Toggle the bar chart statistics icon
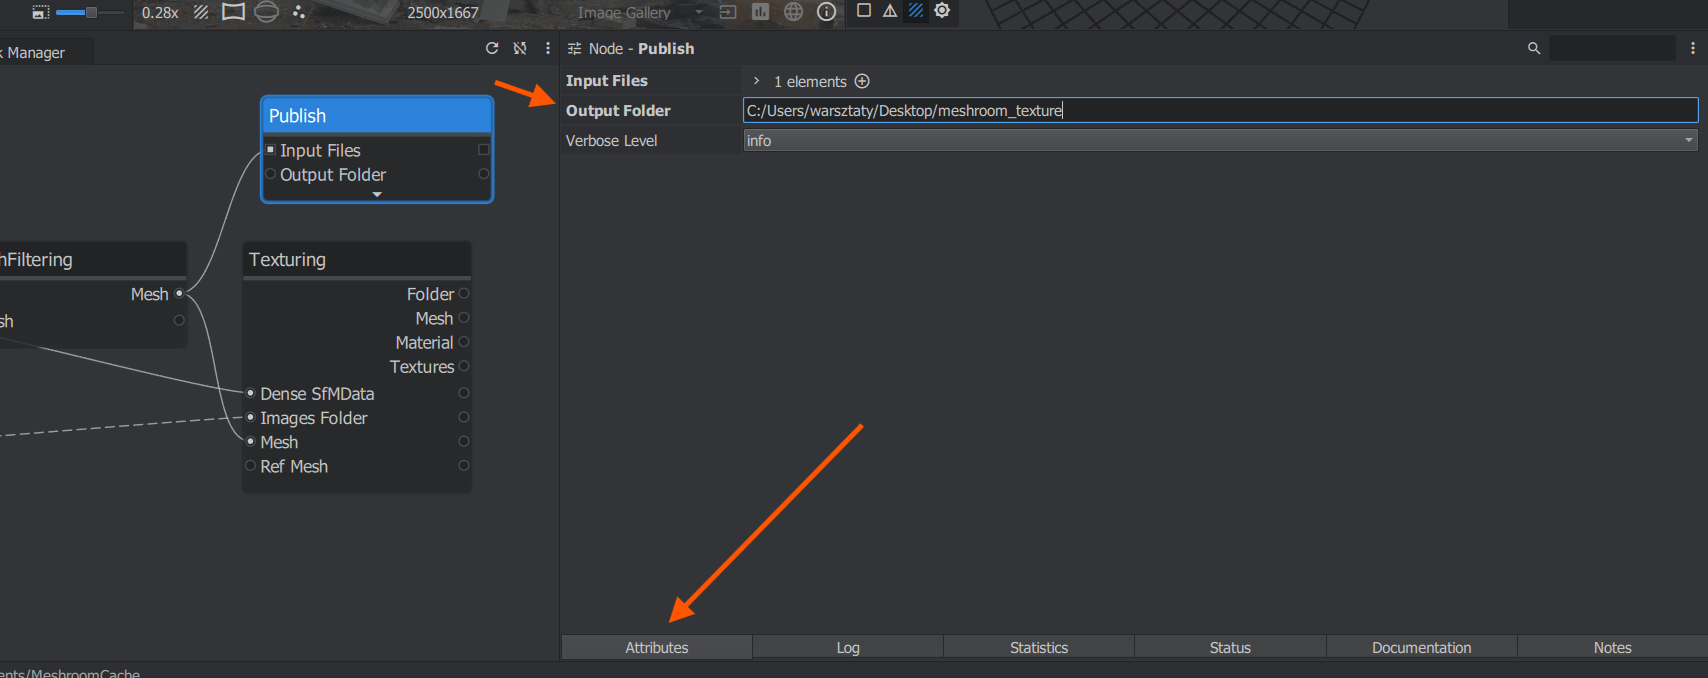1708x678 pixels. click(x=760, y=12)
